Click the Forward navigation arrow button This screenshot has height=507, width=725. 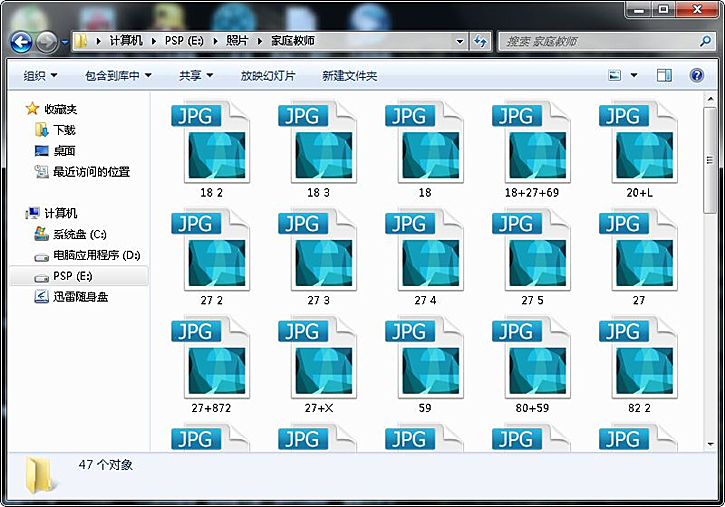[46, 42]
